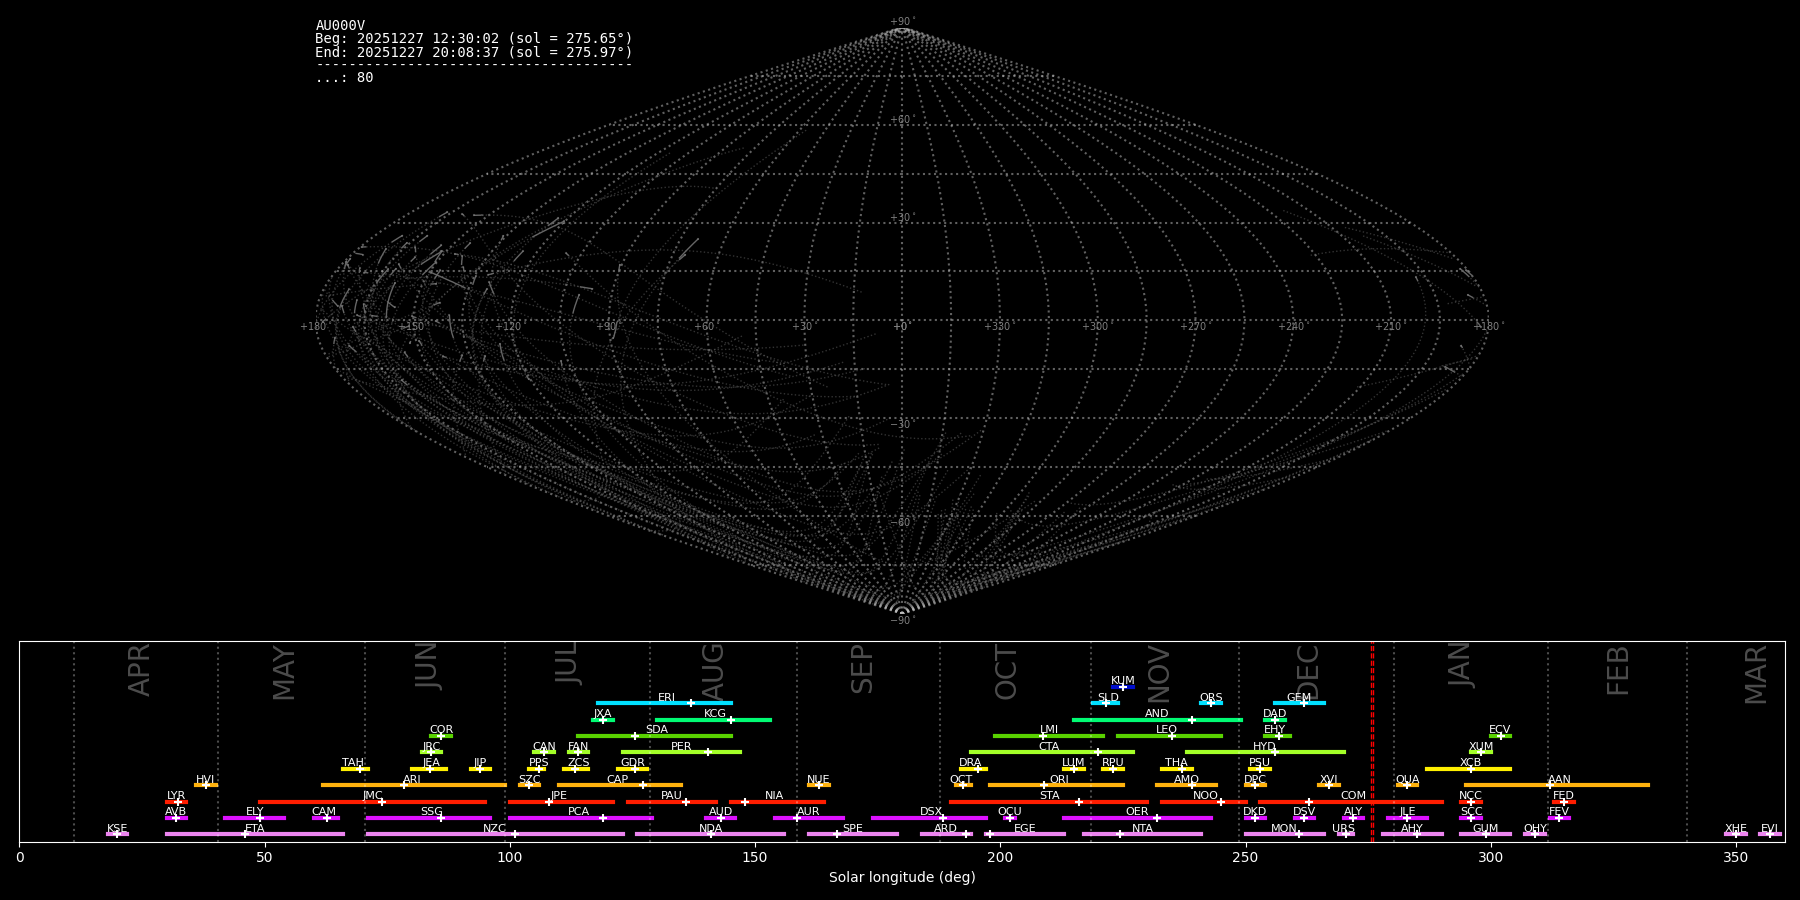Click the NDA shower bar
This screenshot has height=900, width=1800.
click(x=710, y=834)
